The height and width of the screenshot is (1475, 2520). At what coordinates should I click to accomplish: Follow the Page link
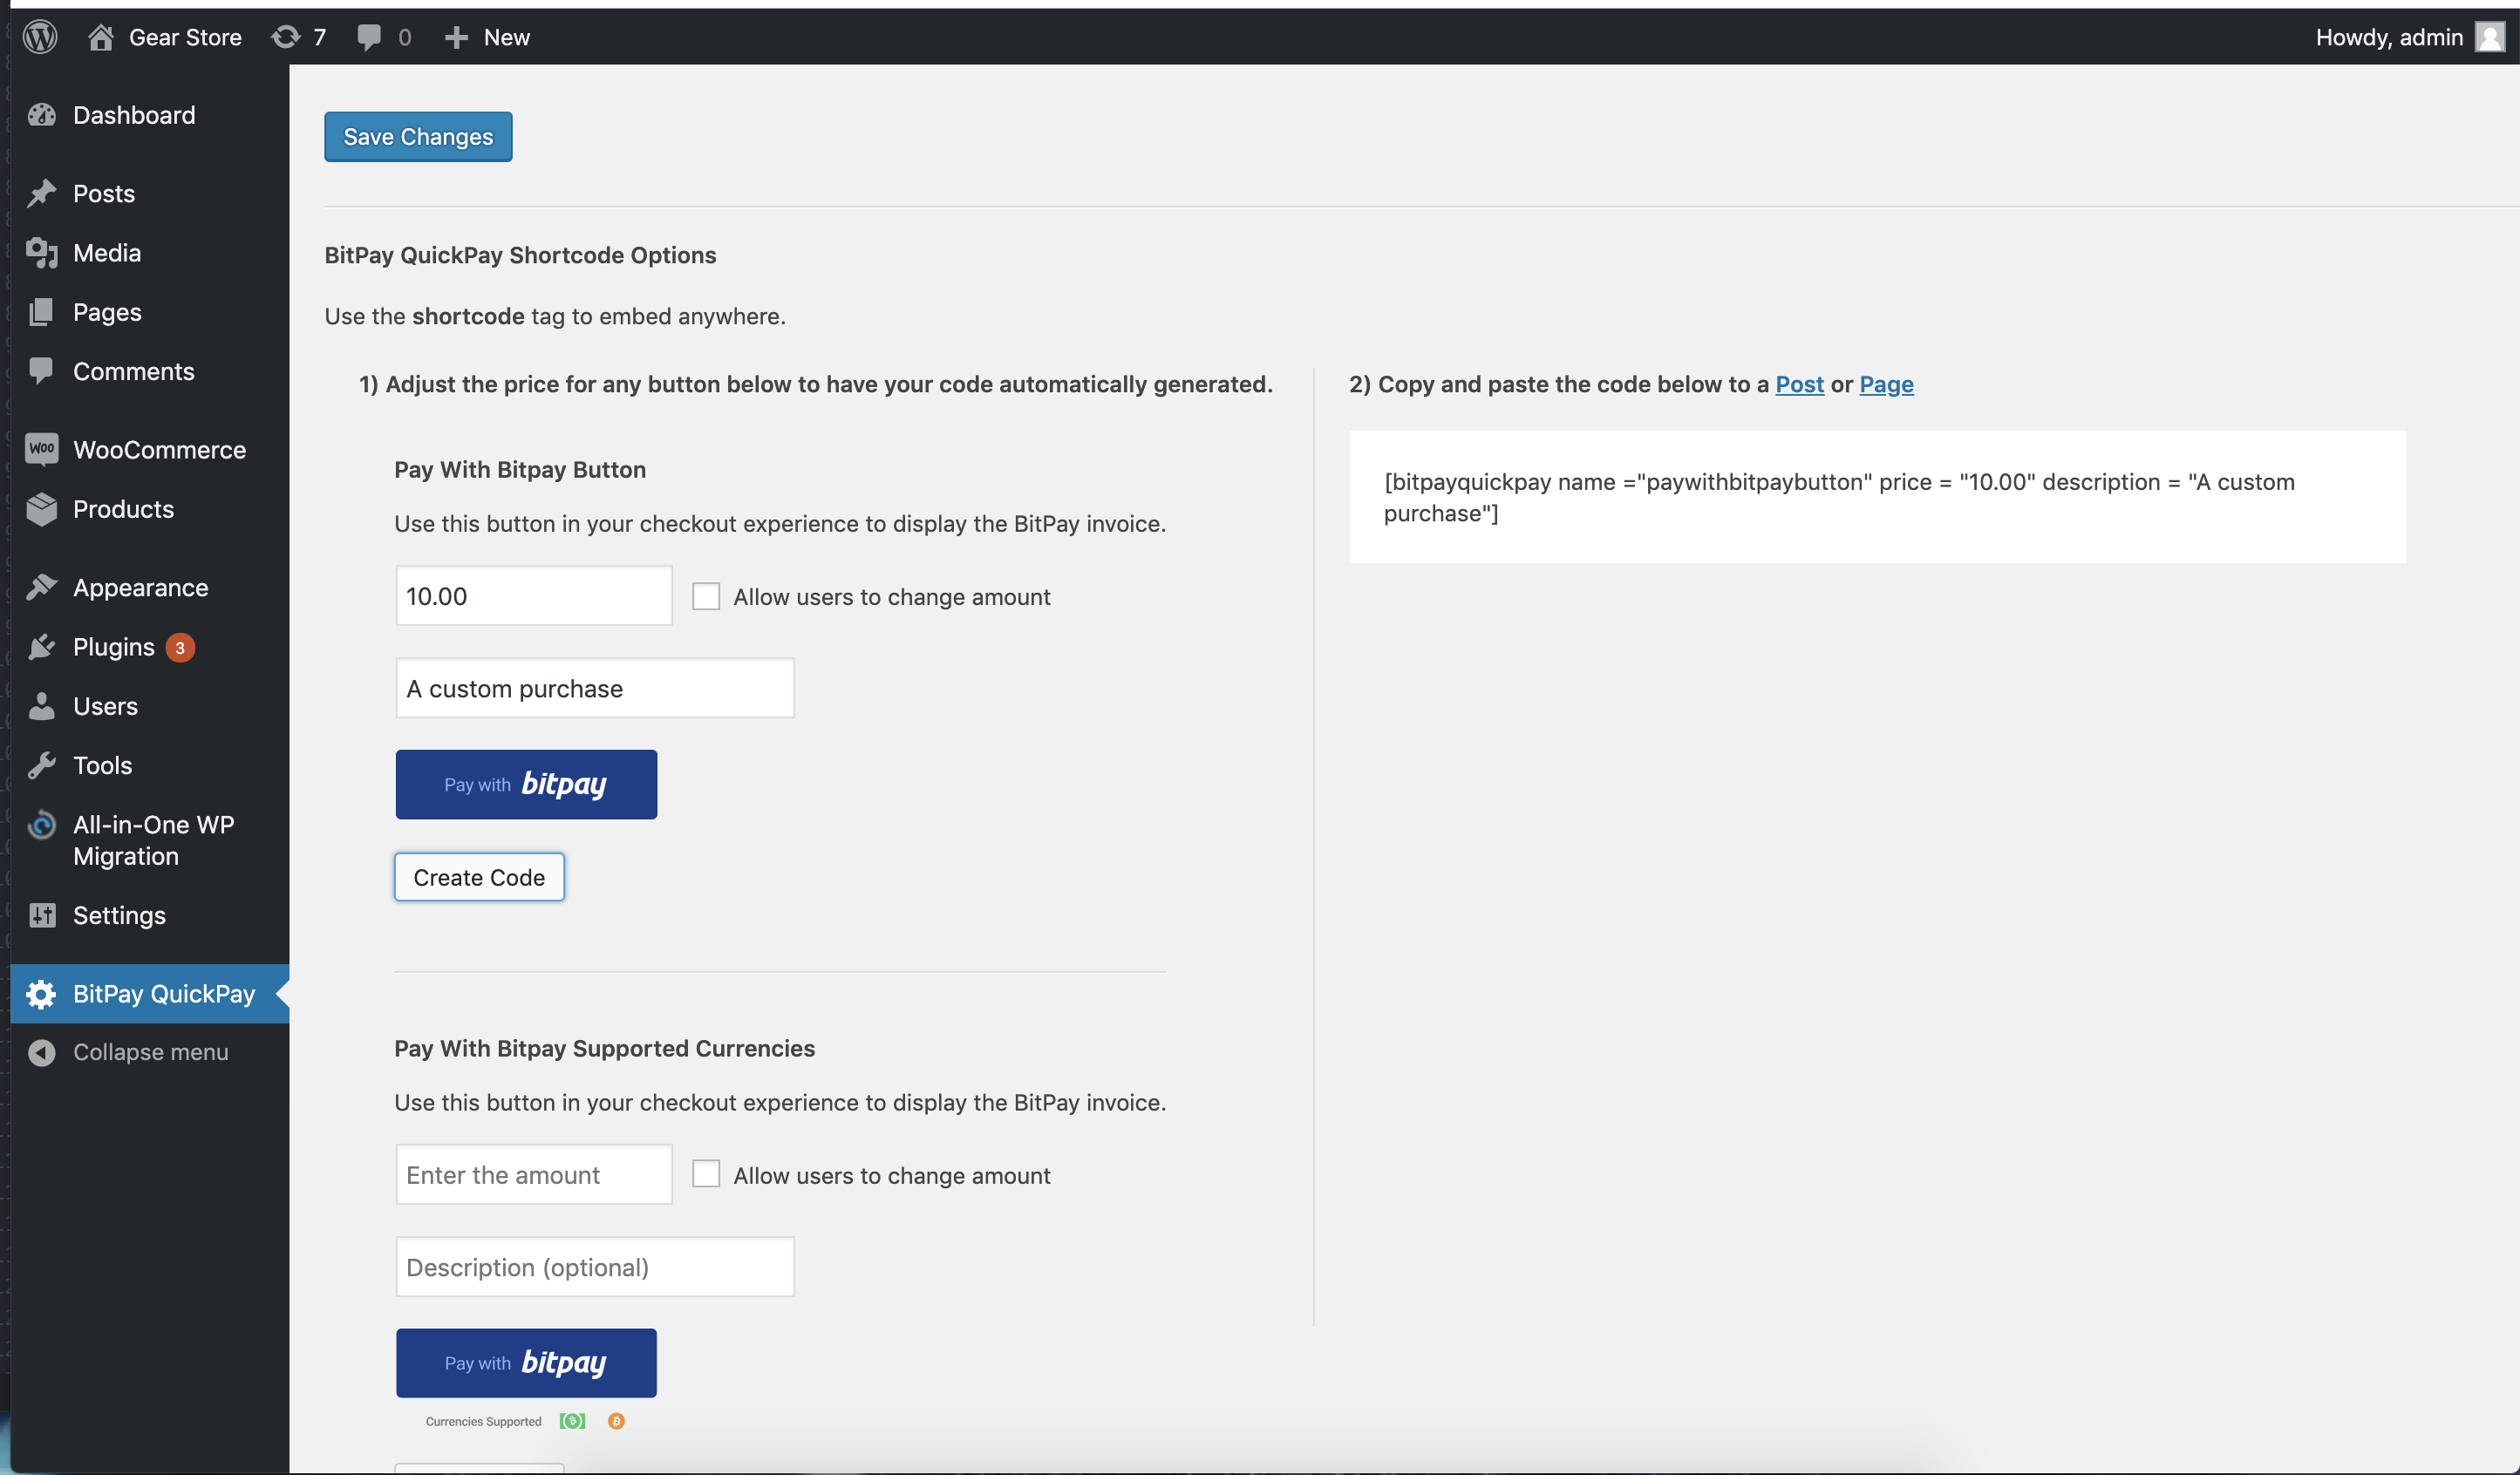tap(1886, 384)
